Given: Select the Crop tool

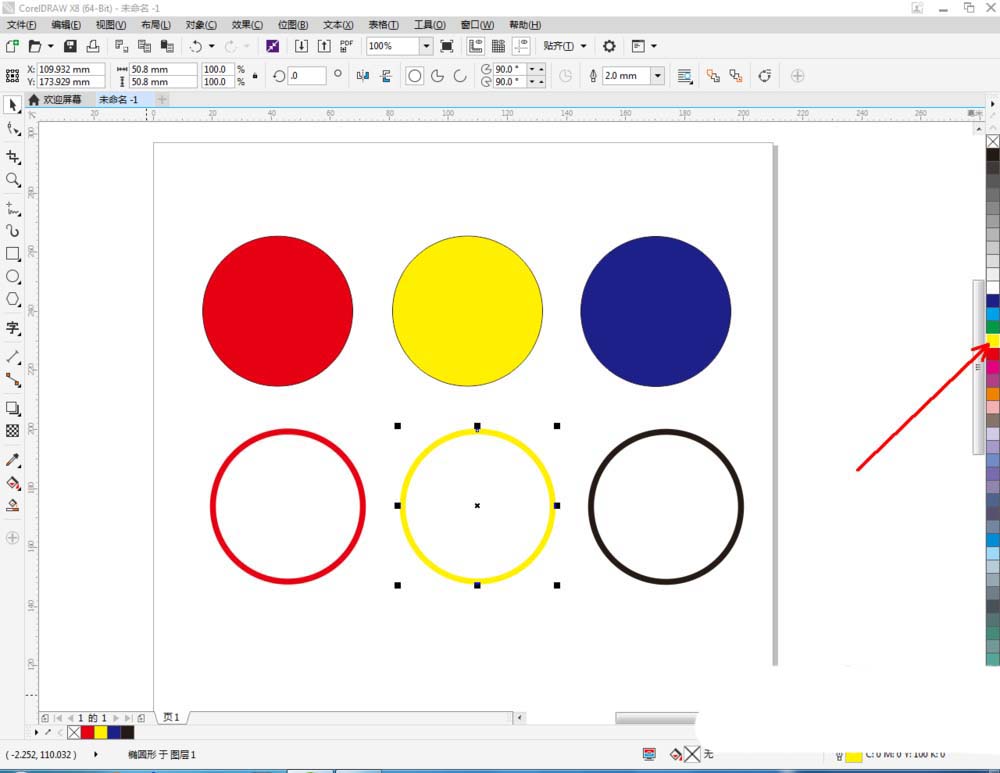Looking at the screenshot, I should coord(13,157).
